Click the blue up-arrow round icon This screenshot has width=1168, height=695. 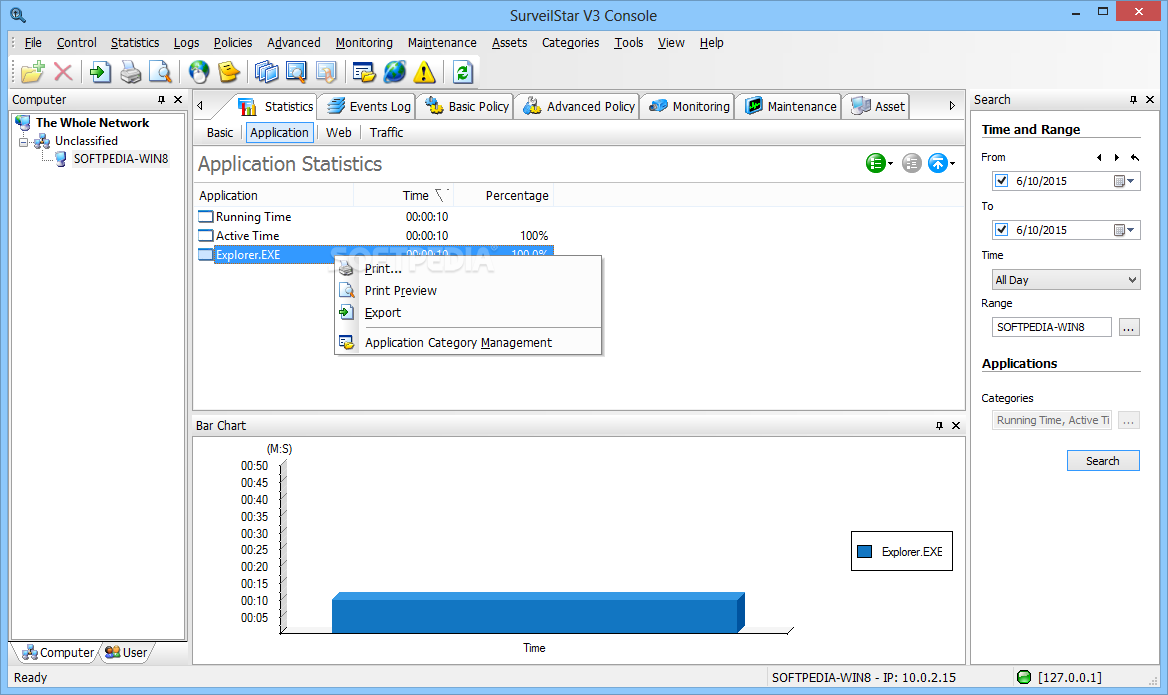[x=938, y=163]
